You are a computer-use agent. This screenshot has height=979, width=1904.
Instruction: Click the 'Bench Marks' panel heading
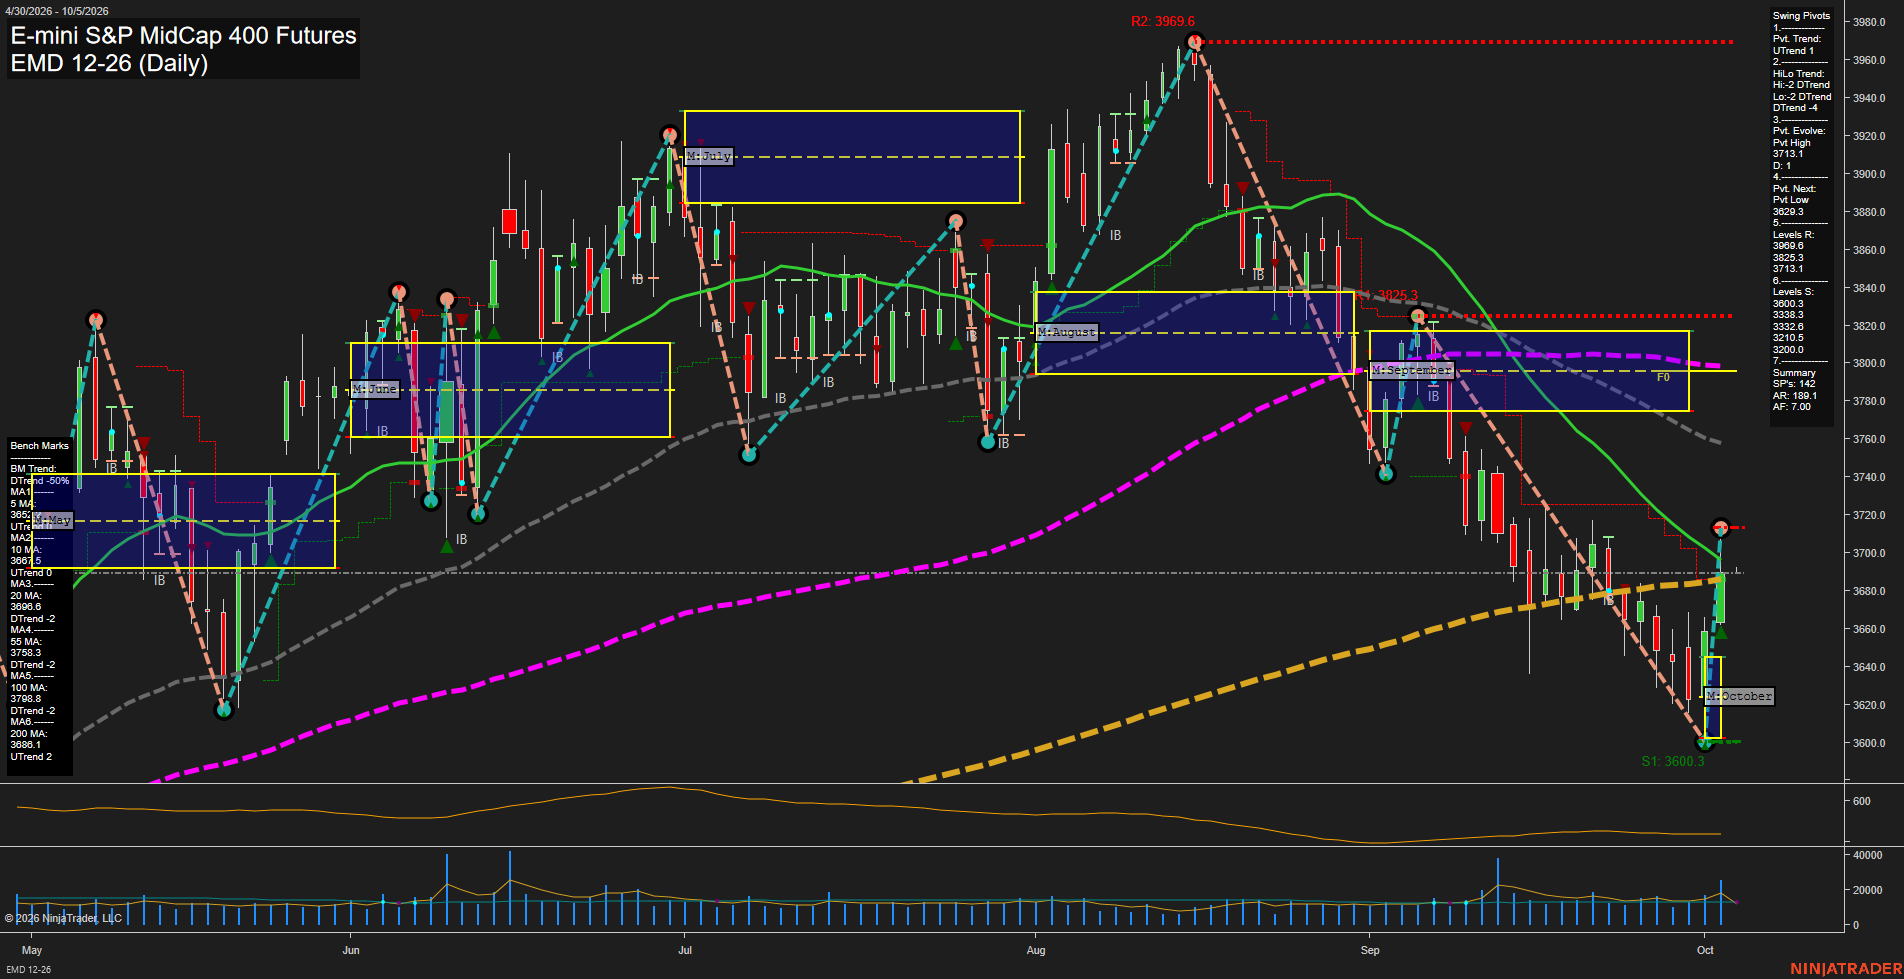(x=40, y=446)
